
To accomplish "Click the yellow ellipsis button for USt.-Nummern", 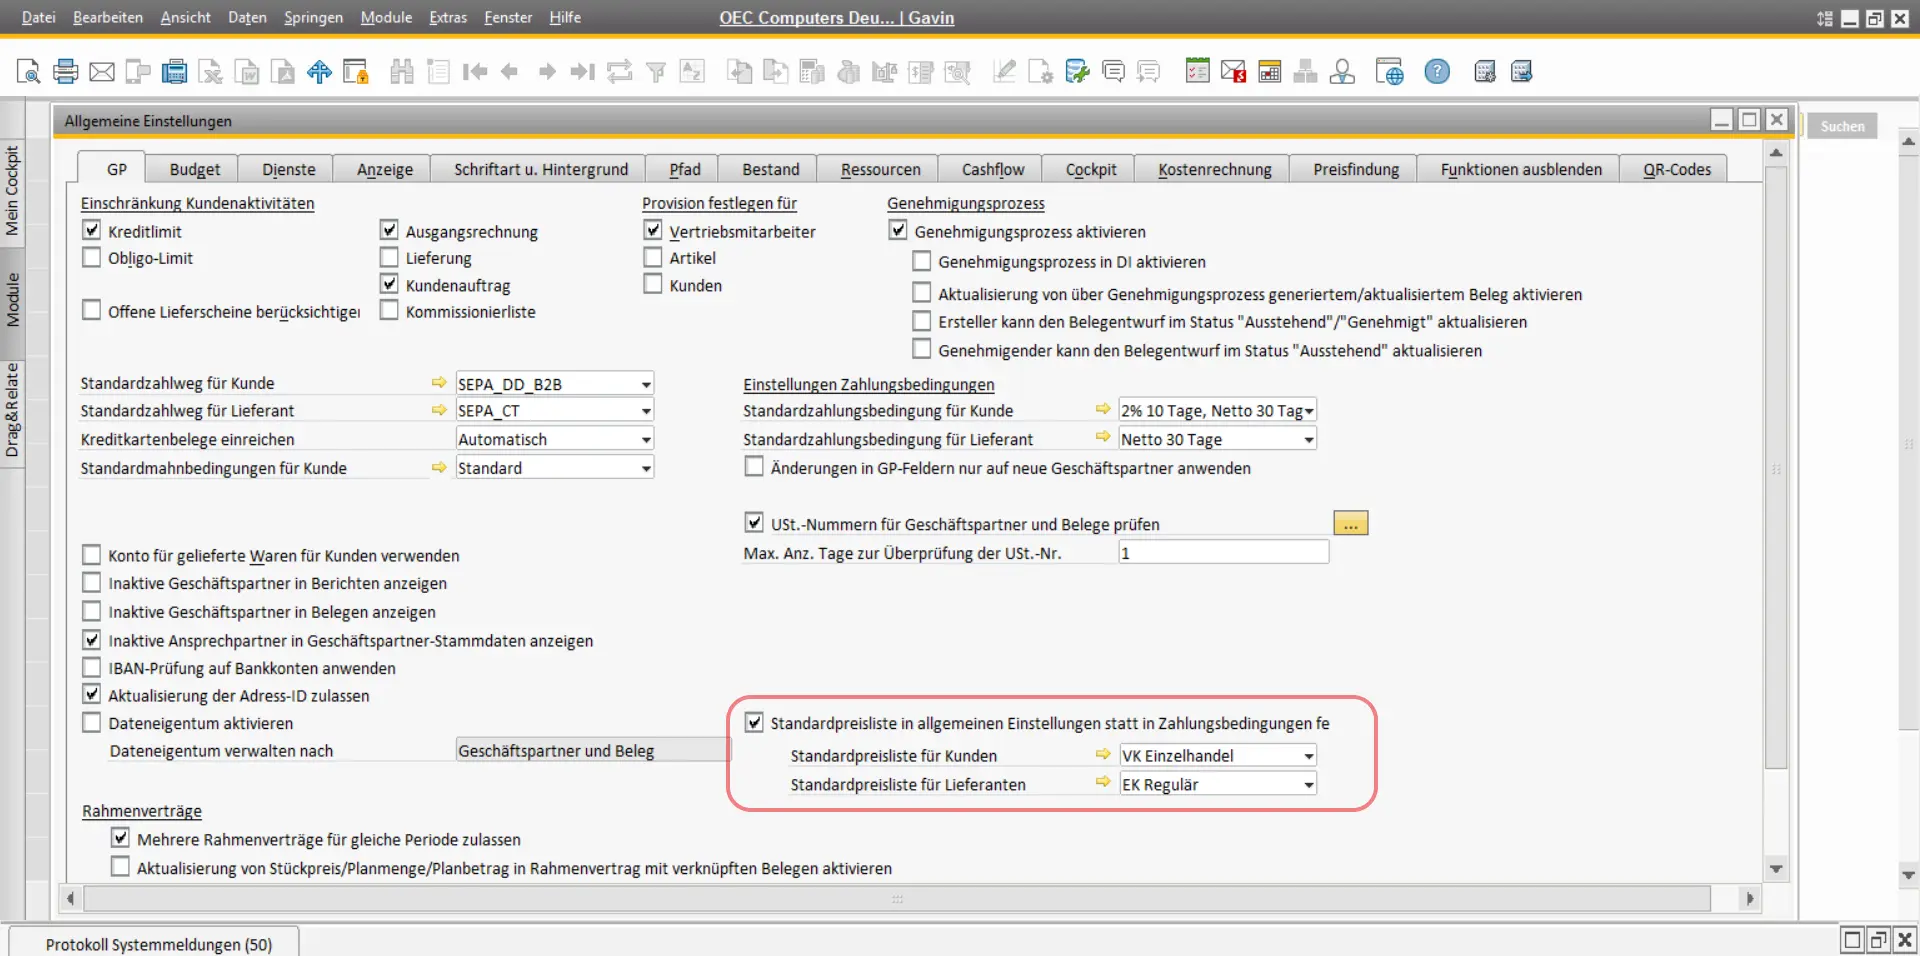I will (x=1351, y=523).
